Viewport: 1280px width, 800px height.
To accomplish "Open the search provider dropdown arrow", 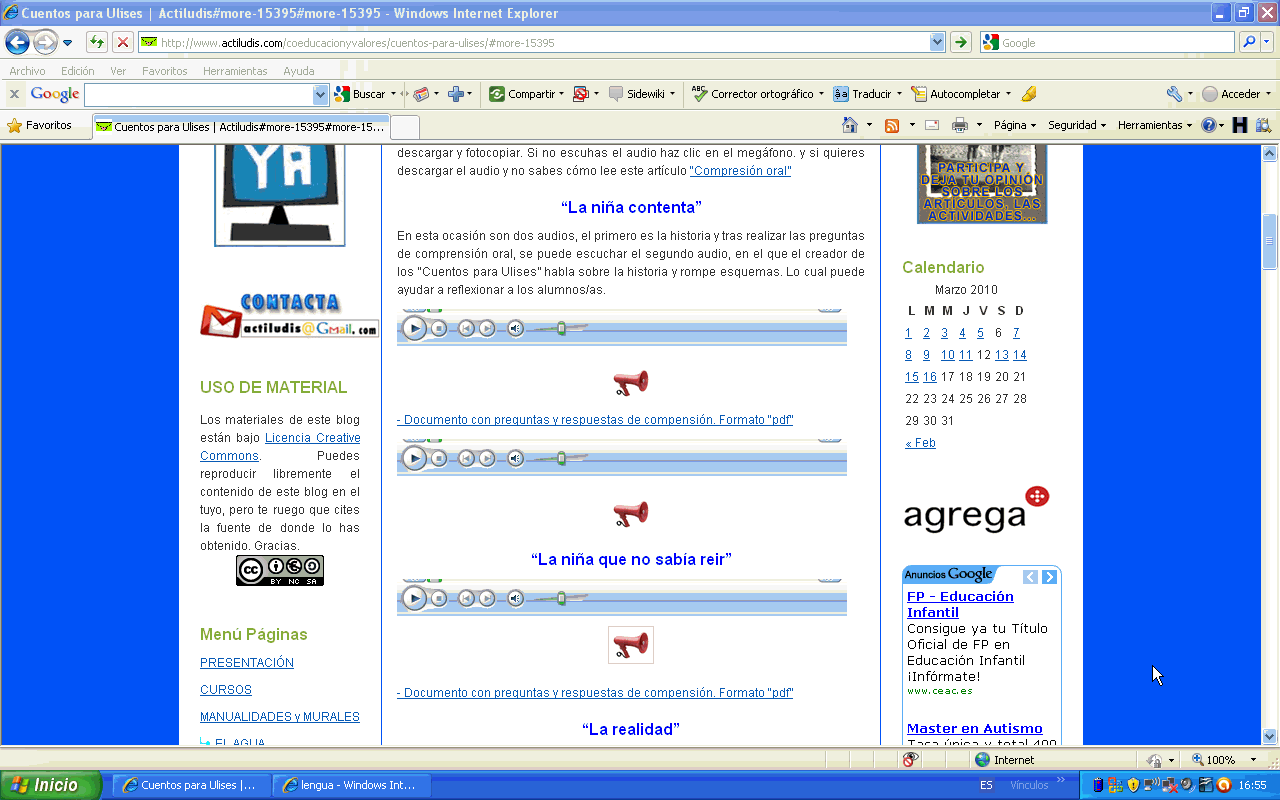I will (1269, 42).
